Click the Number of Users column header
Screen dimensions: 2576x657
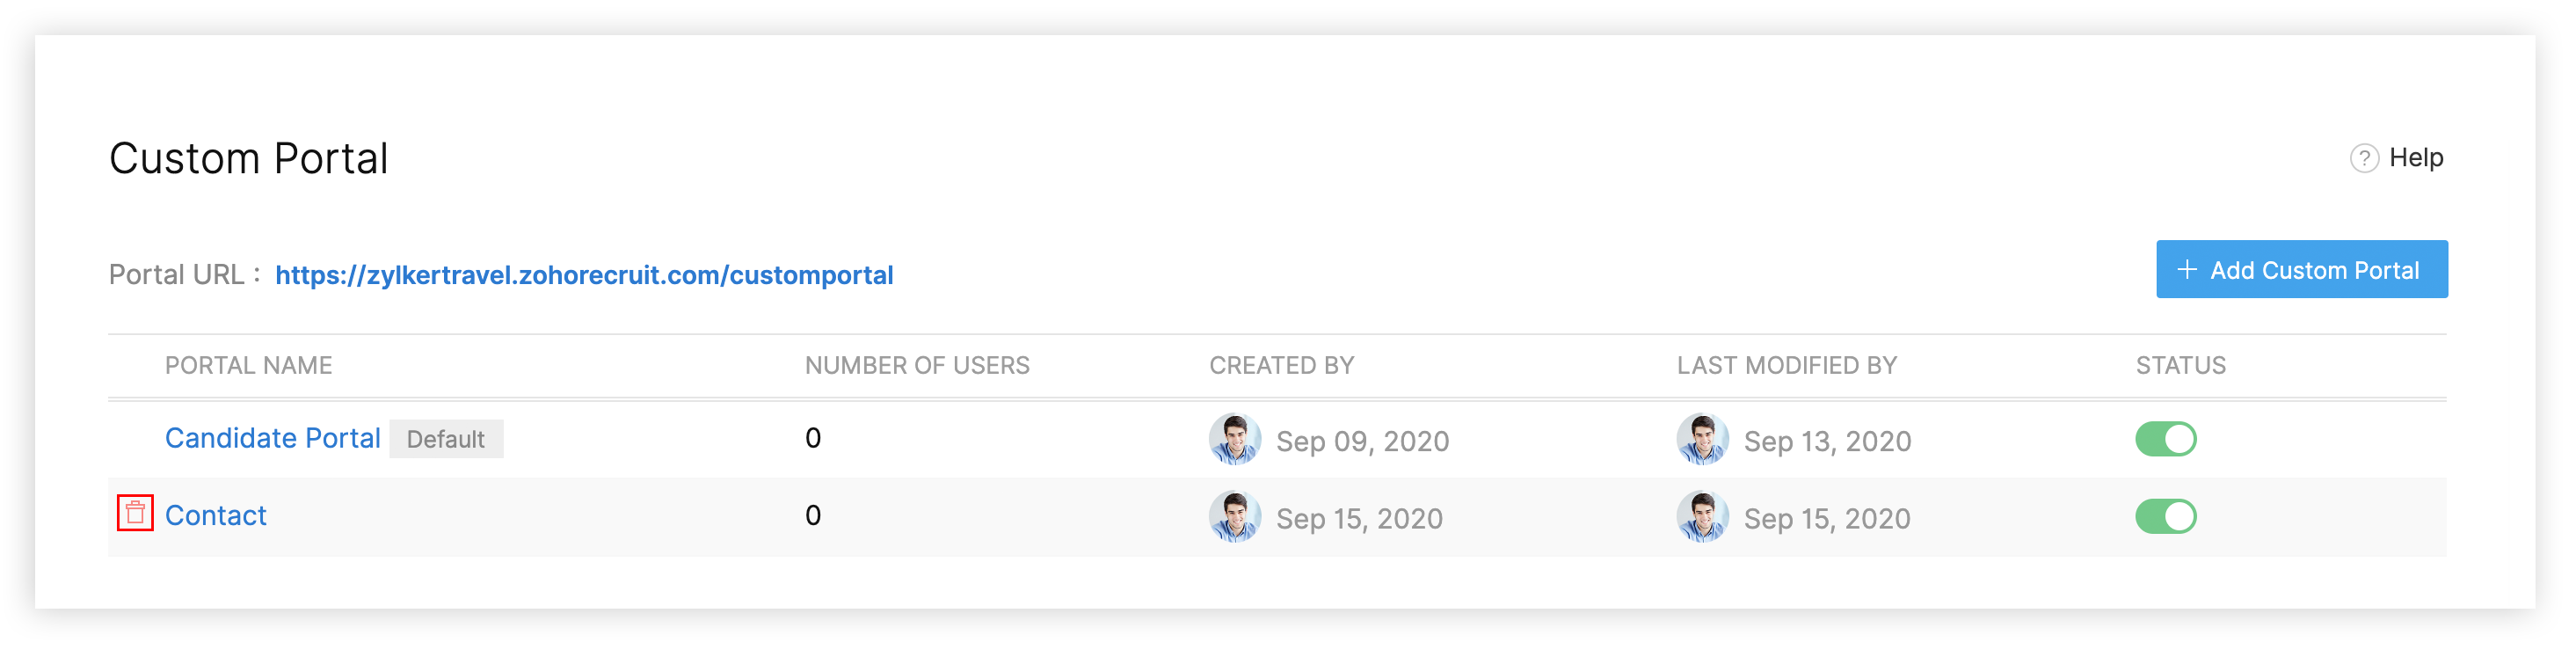pos(919,366)
